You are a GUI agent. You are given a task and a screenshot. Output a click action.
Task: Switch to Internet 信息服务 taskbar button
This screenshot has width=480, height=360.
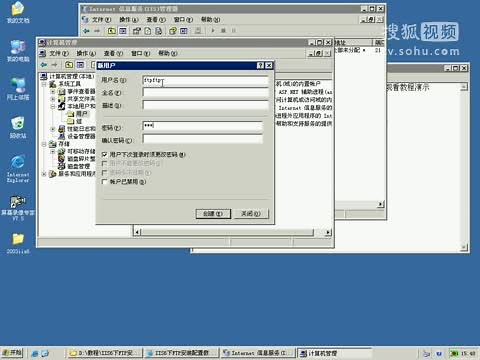[258, 353]
